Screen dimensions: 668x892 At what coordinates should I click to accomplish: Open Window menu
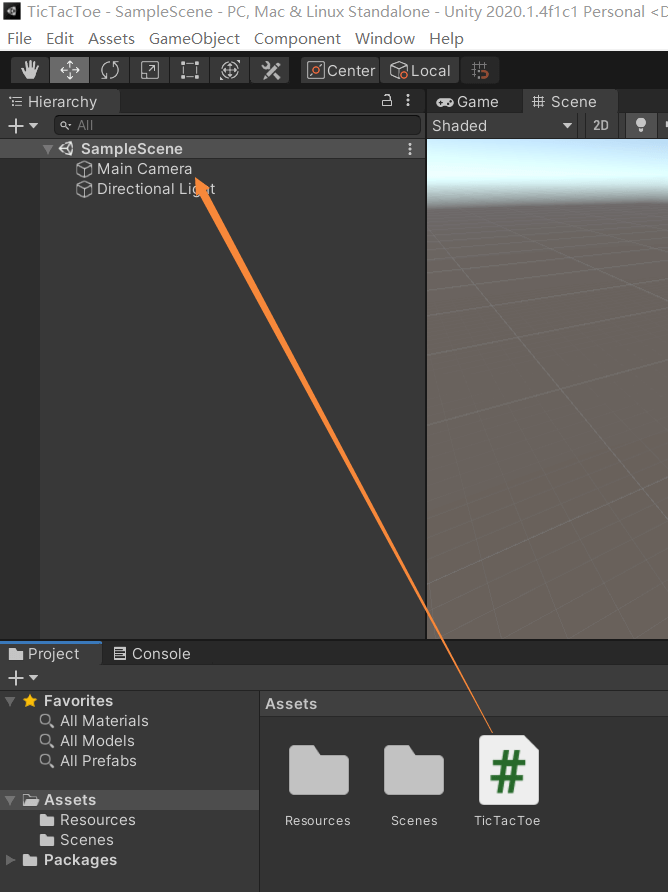click(x=385, y=39)
